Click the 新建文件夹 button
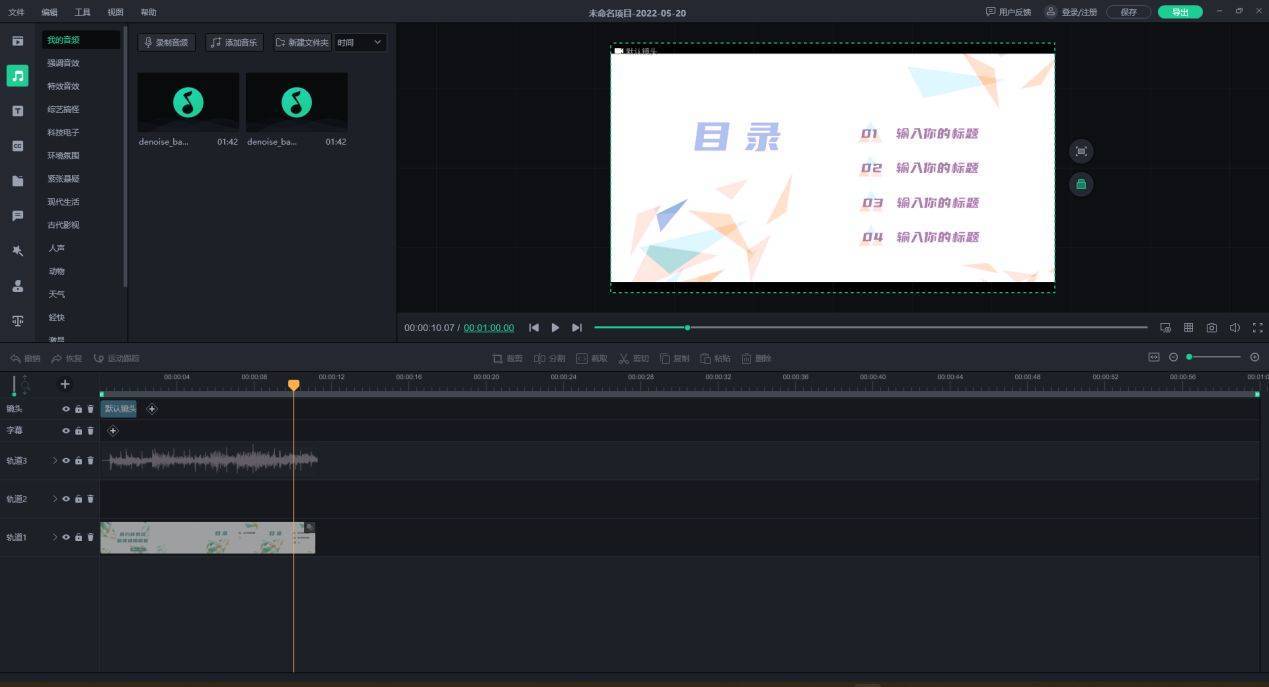1269x687 pixels. (302, 43)
